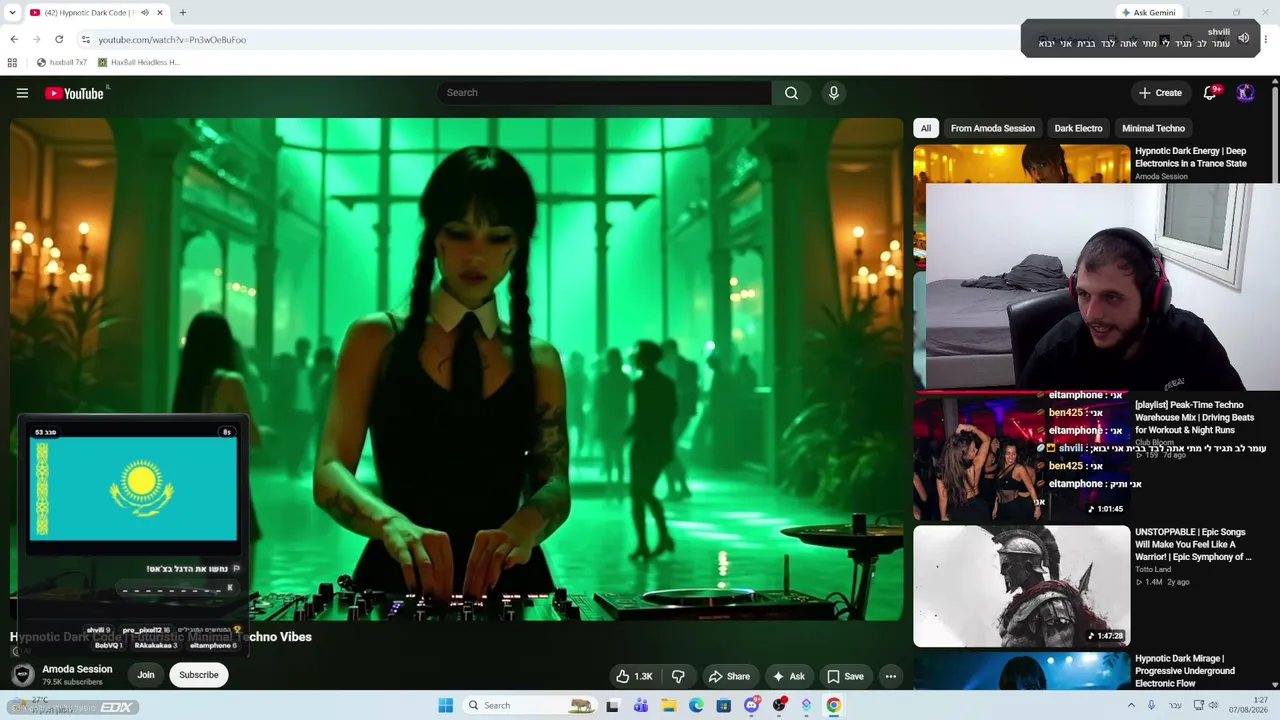The image size is (1280, 720).
Task: Open the Amoda Session channel avatar
Action: 23,675
